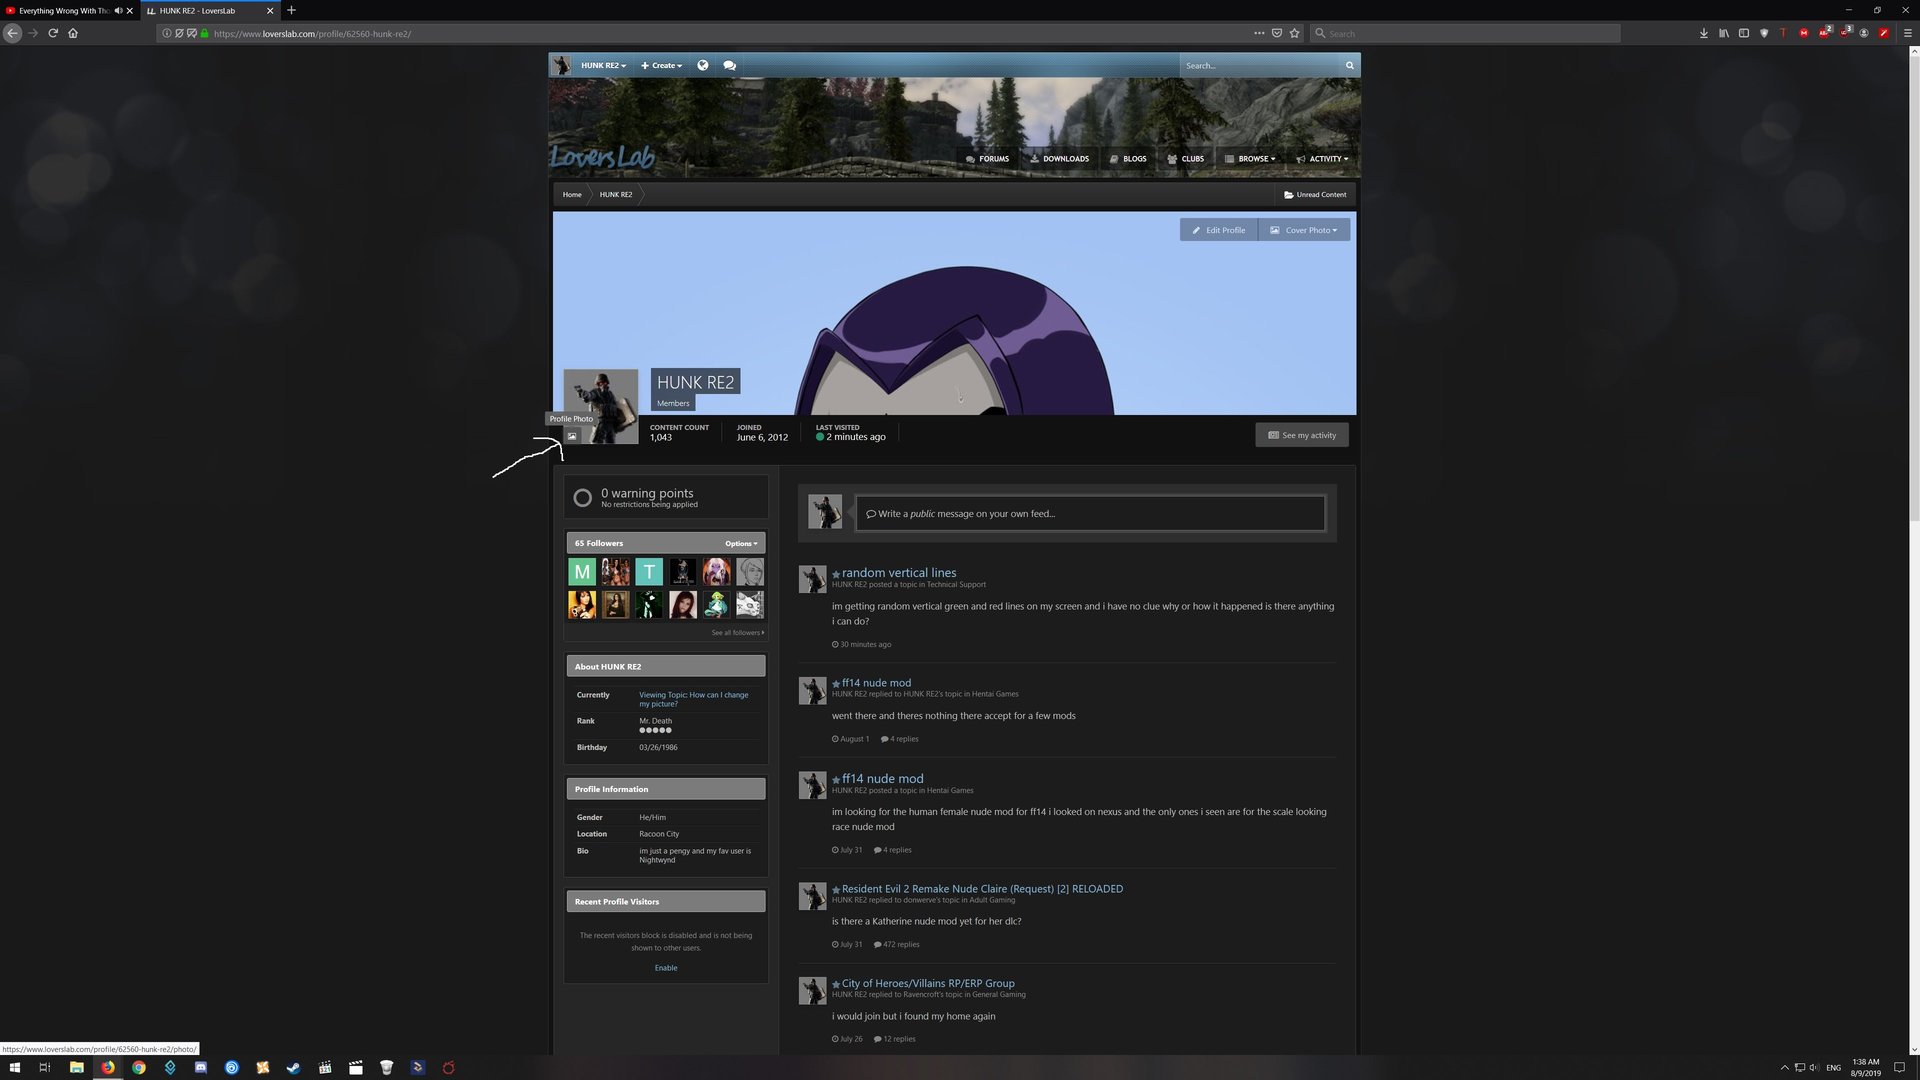This screenshot has height=1080, width=1920.
Task: Expand the Activity navigation dropdown
Action: (x=1322, y=159)
